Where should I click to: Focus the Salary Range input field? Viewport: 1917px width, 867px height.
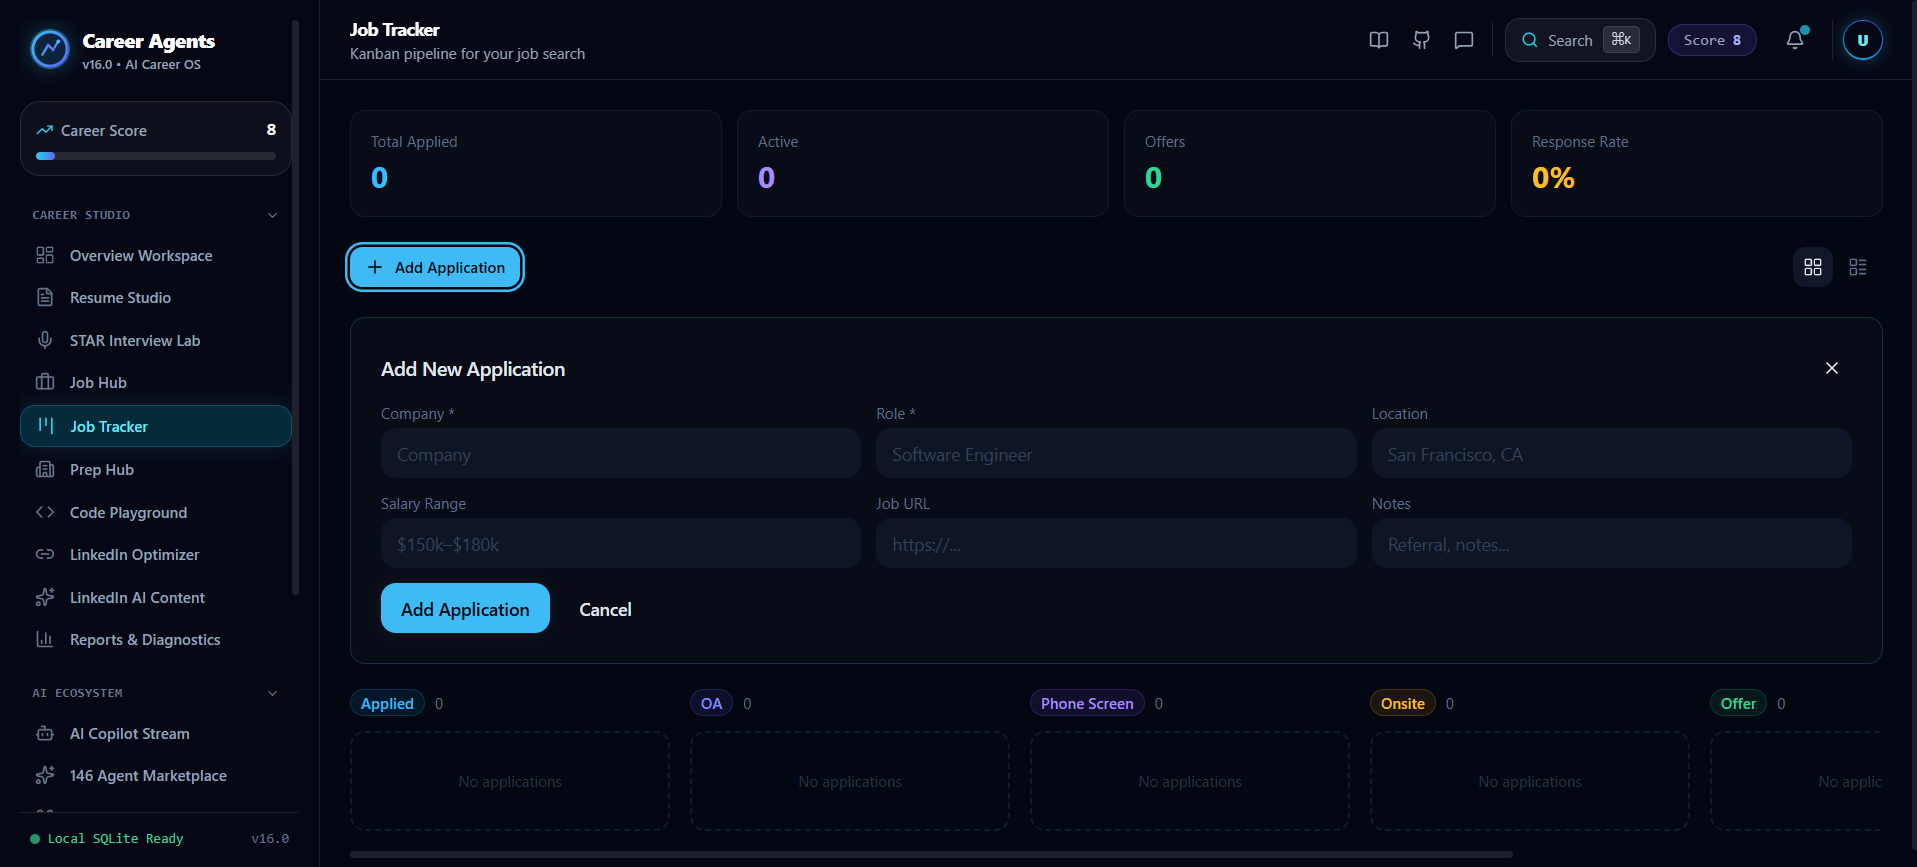click(x=620, y=543)
